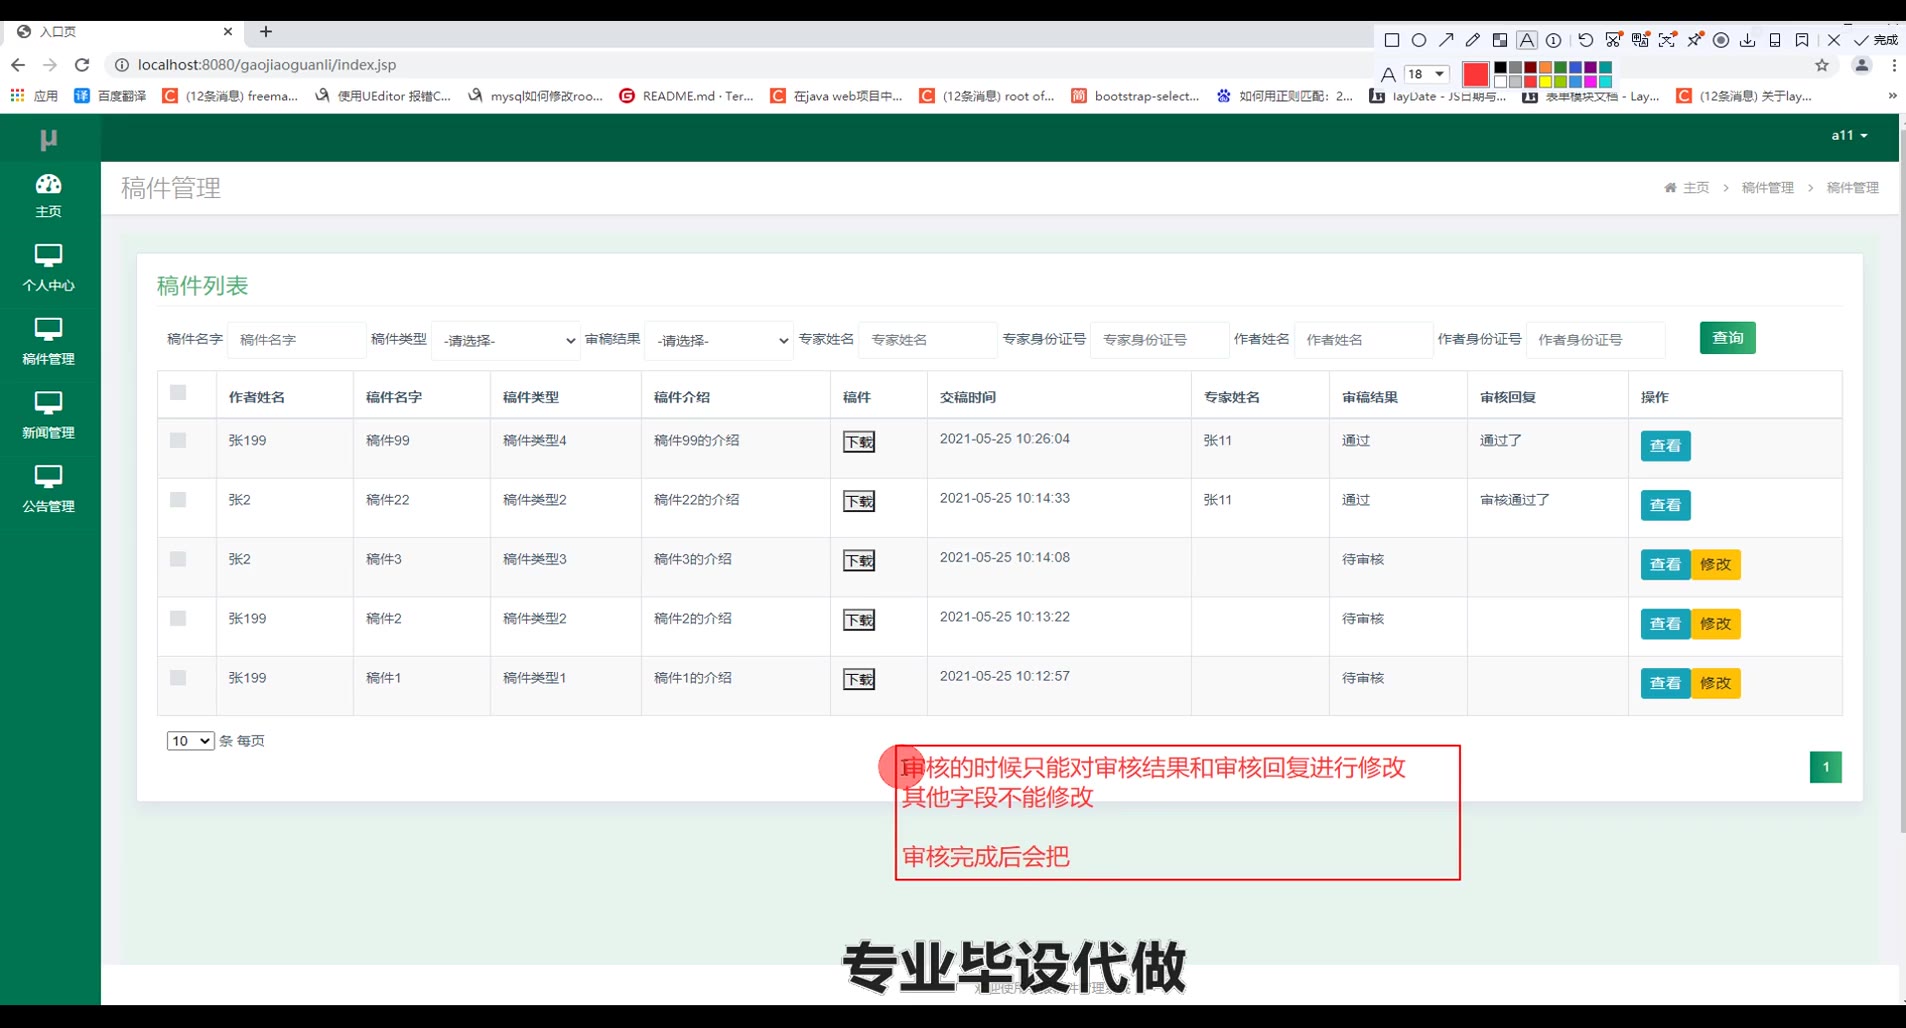Click the translate screenshot icon
The image size is (1906, 1028).
point(1641,40)
